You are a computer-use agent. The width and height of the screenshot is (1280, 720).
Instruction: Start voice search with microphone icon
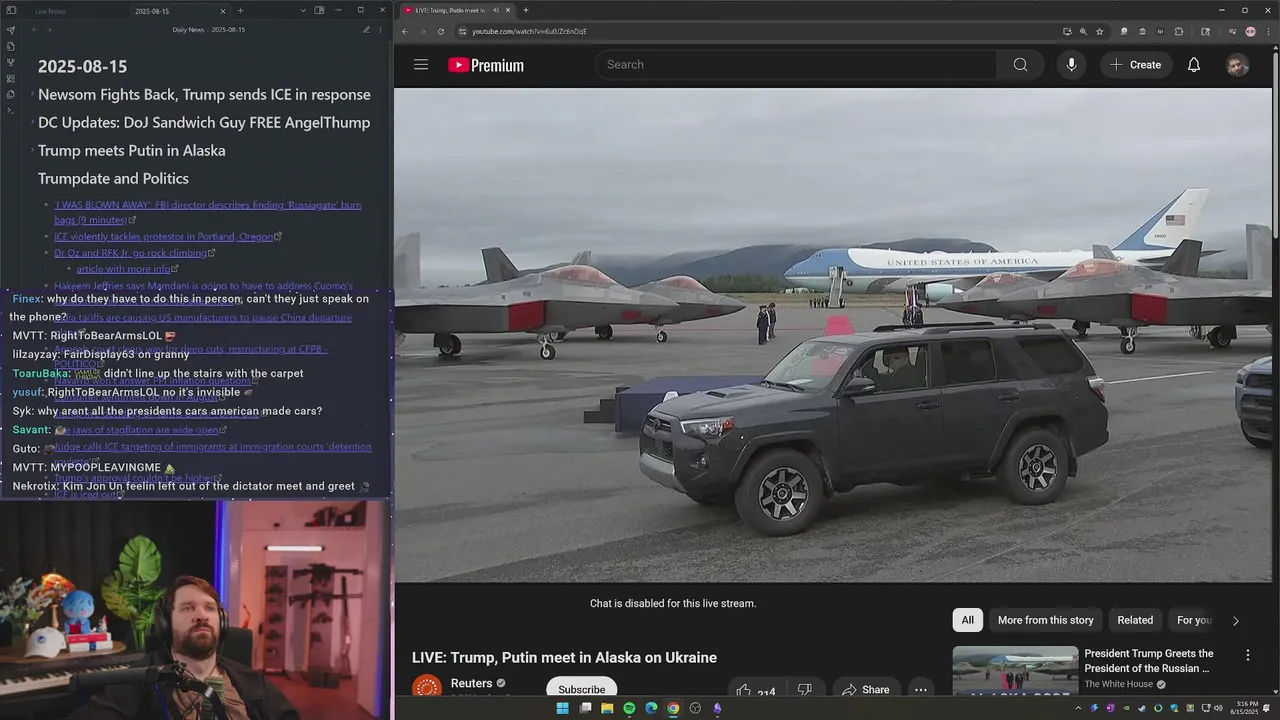pyautogui.click(x=1071, y=65)
